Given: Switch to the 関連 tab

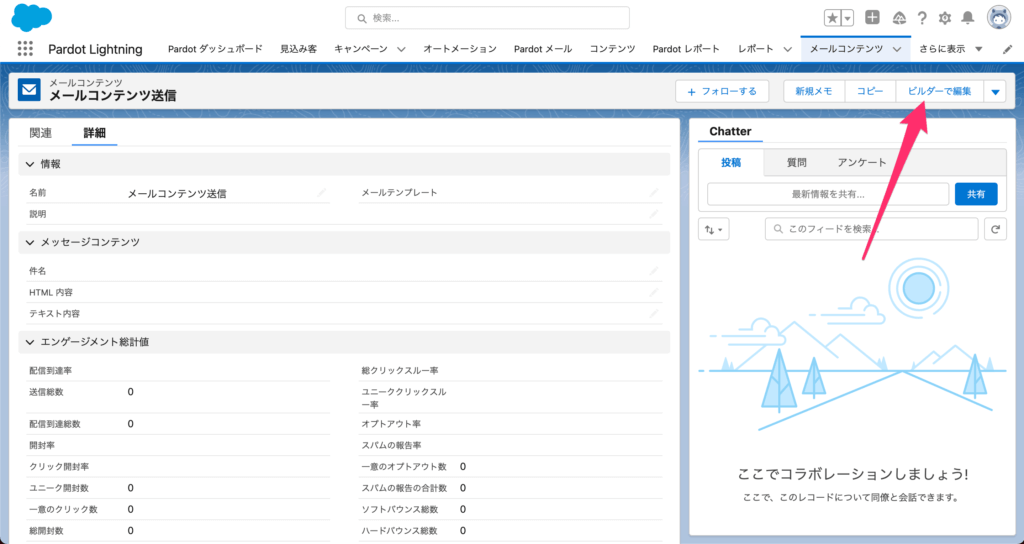Looking at the screenshot, I should pos(40,133).
